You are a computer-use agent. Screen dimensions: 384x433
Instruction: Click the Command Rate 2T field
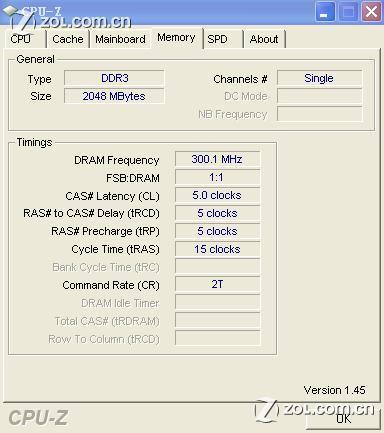217,284
